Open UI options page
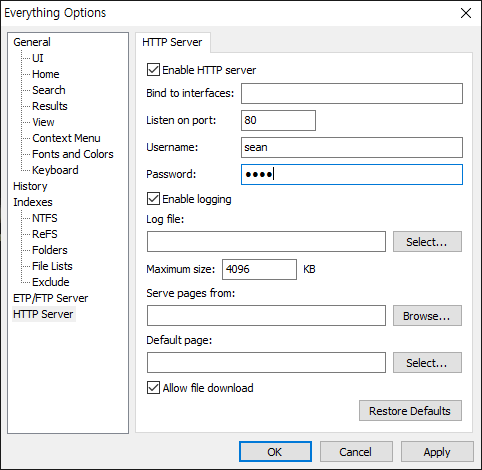482x470 pixels. click(x=38, y=58)
